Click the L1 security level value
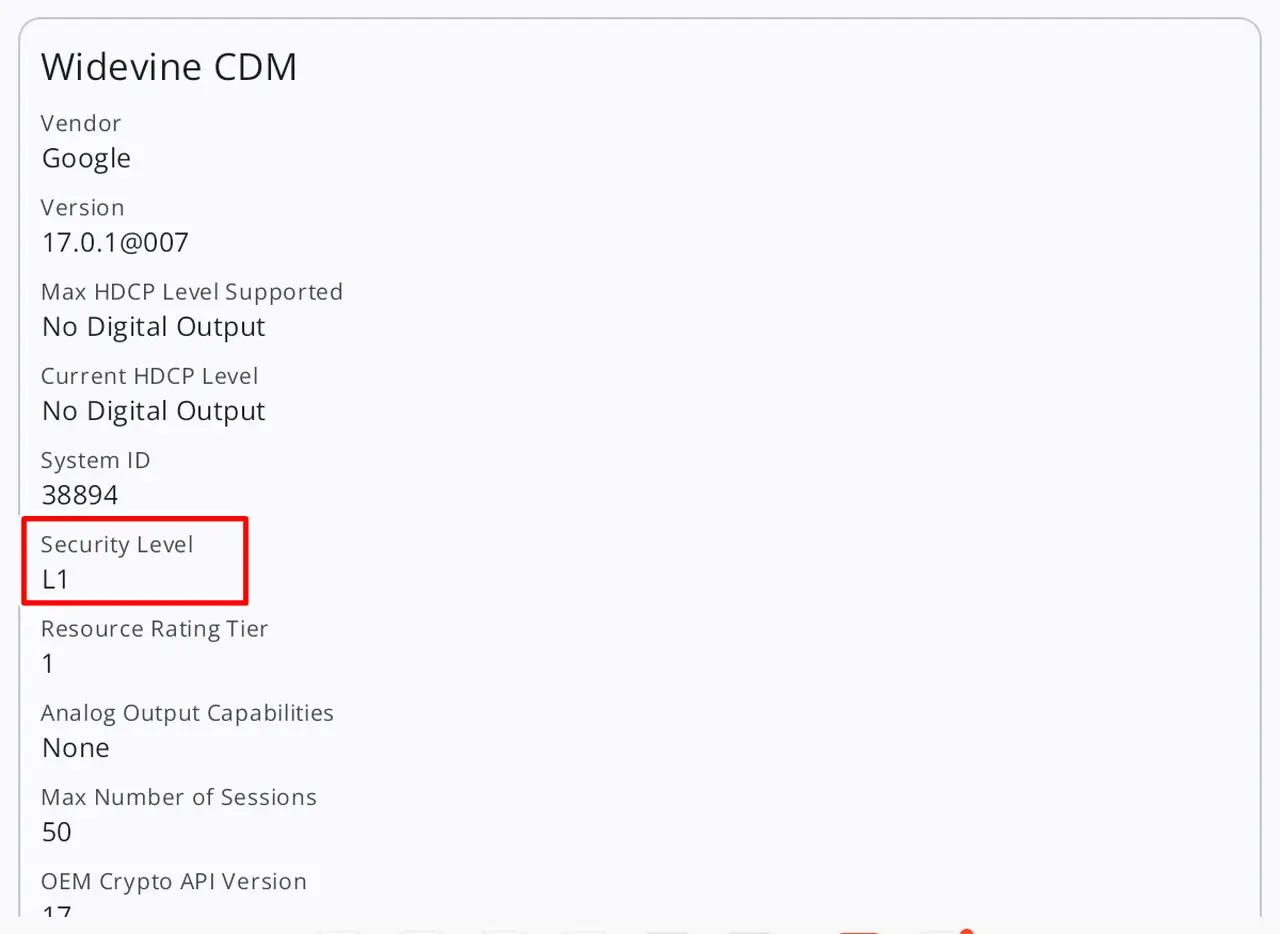The image size is (1280, 934). point(55,579)
